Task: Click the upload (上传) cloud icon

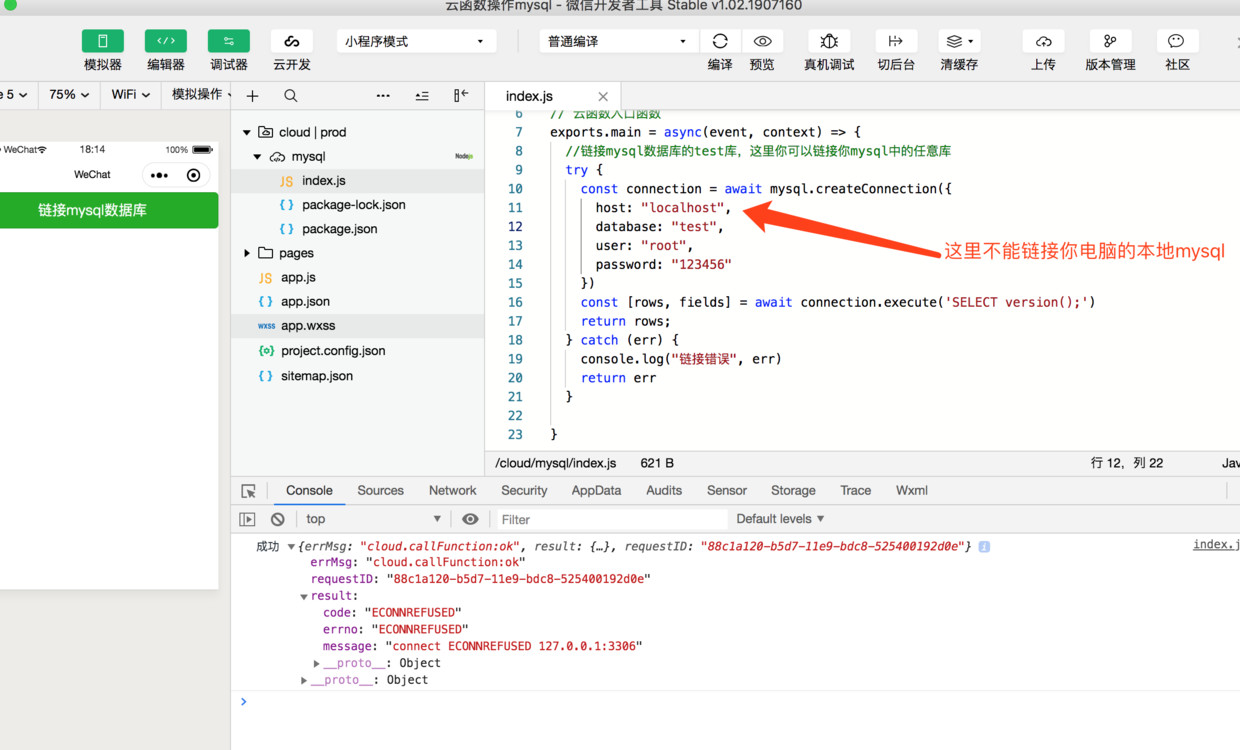Action: coord(1043,41)
